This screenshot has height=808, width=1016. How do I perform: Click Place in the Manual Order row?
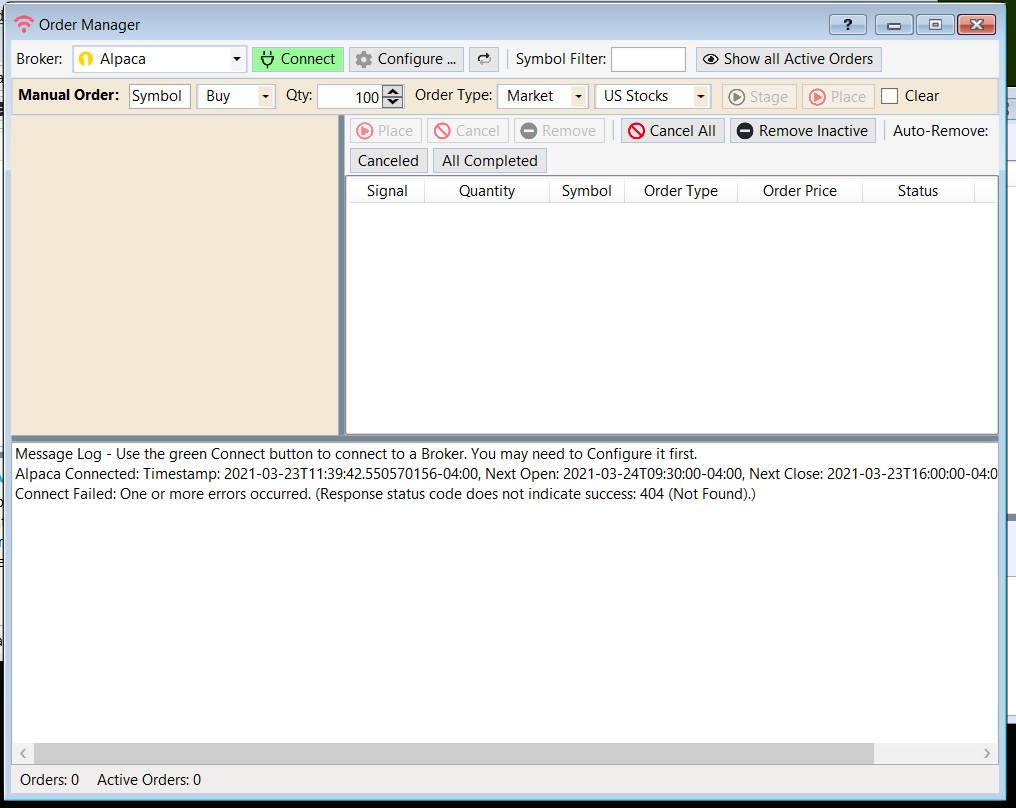click(838, 97)
